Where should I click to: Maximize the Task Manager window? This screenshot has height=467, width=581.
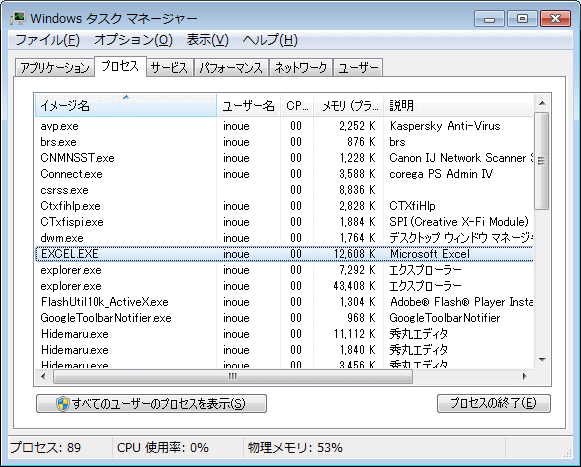pyautogui.click(x=522, y=19)
